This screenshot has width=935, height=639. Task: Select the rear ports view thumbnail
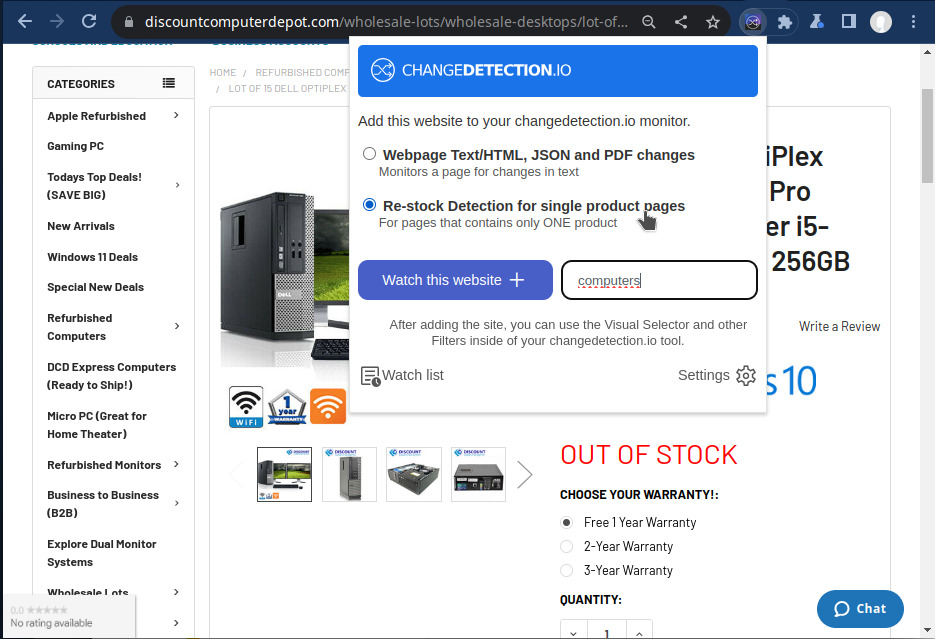point(478,474)
